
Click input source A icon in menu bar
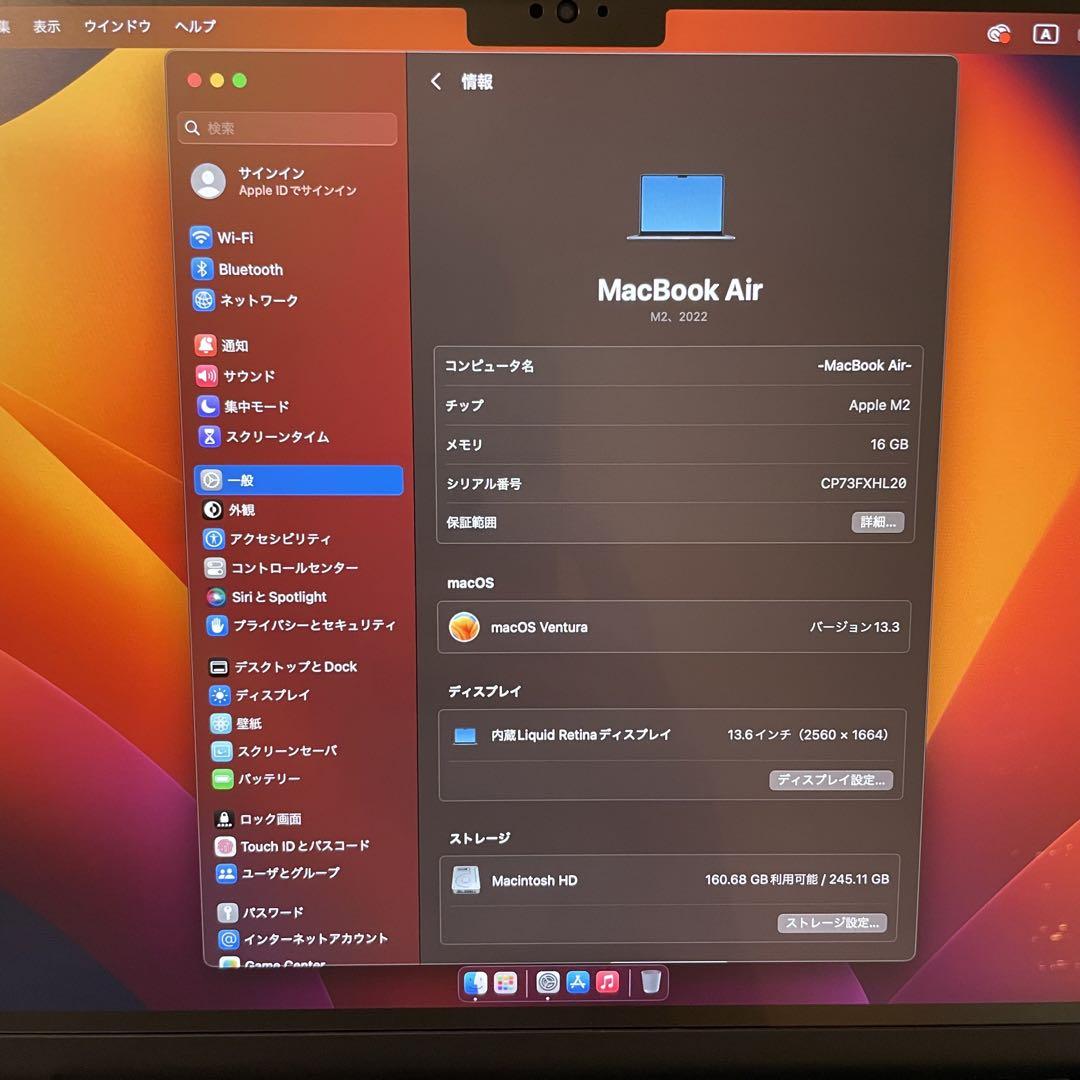tap(1045, 34)
